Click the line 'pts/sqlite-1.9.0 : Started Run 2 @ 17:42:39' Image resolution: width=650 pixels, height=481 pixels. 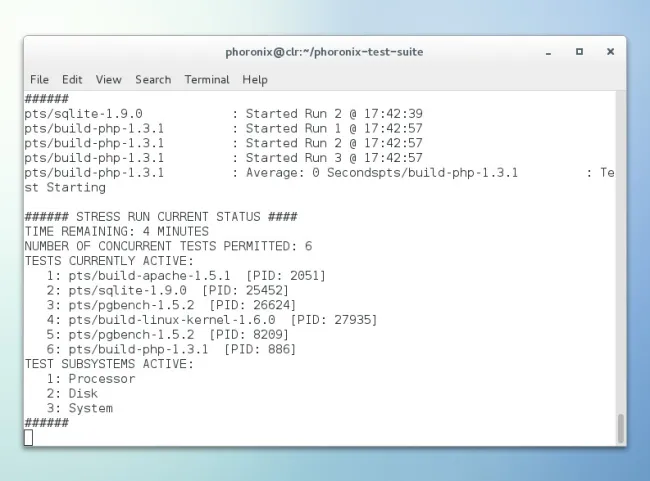tap(223, 114)
